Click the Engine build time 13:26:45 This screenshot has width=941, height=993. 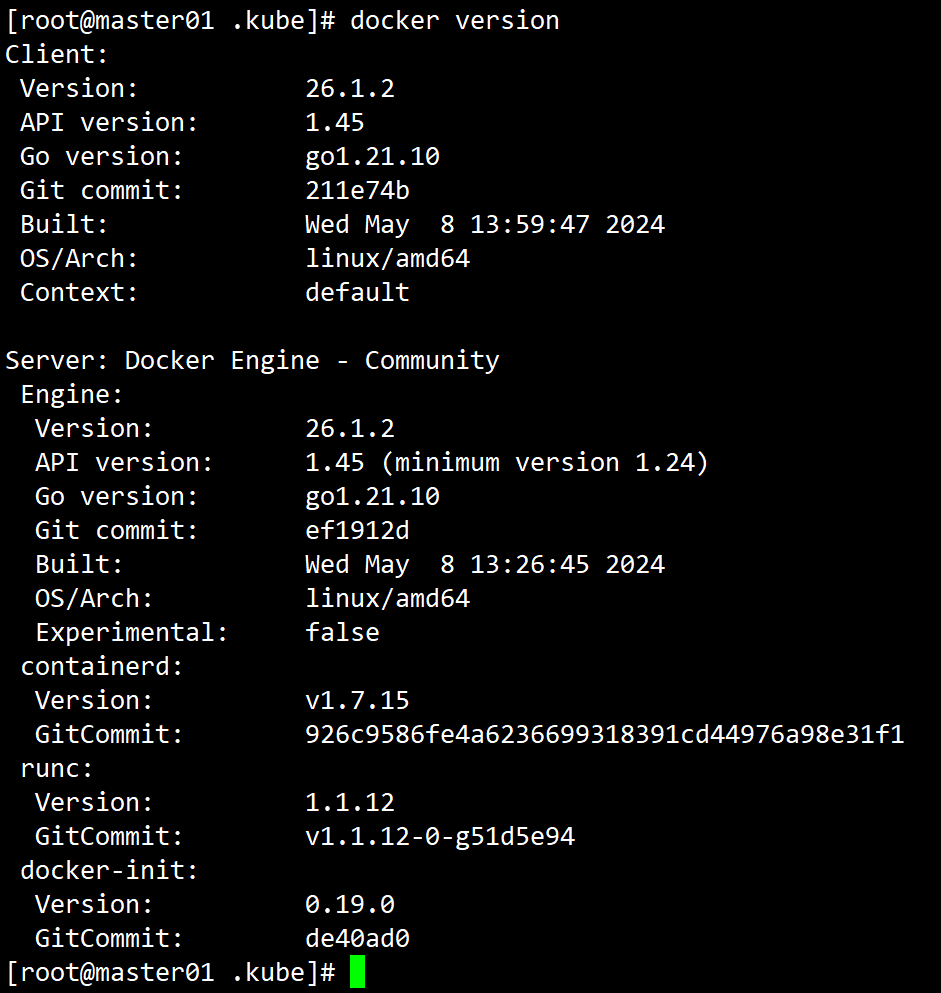[529, 565]
